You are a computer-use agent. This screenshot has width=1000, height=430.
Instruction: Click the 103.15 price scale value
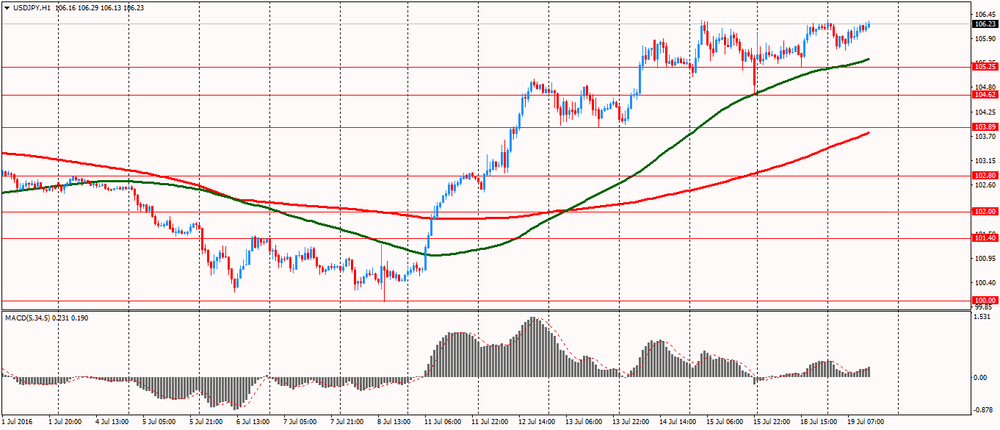[x=986, y=161]
